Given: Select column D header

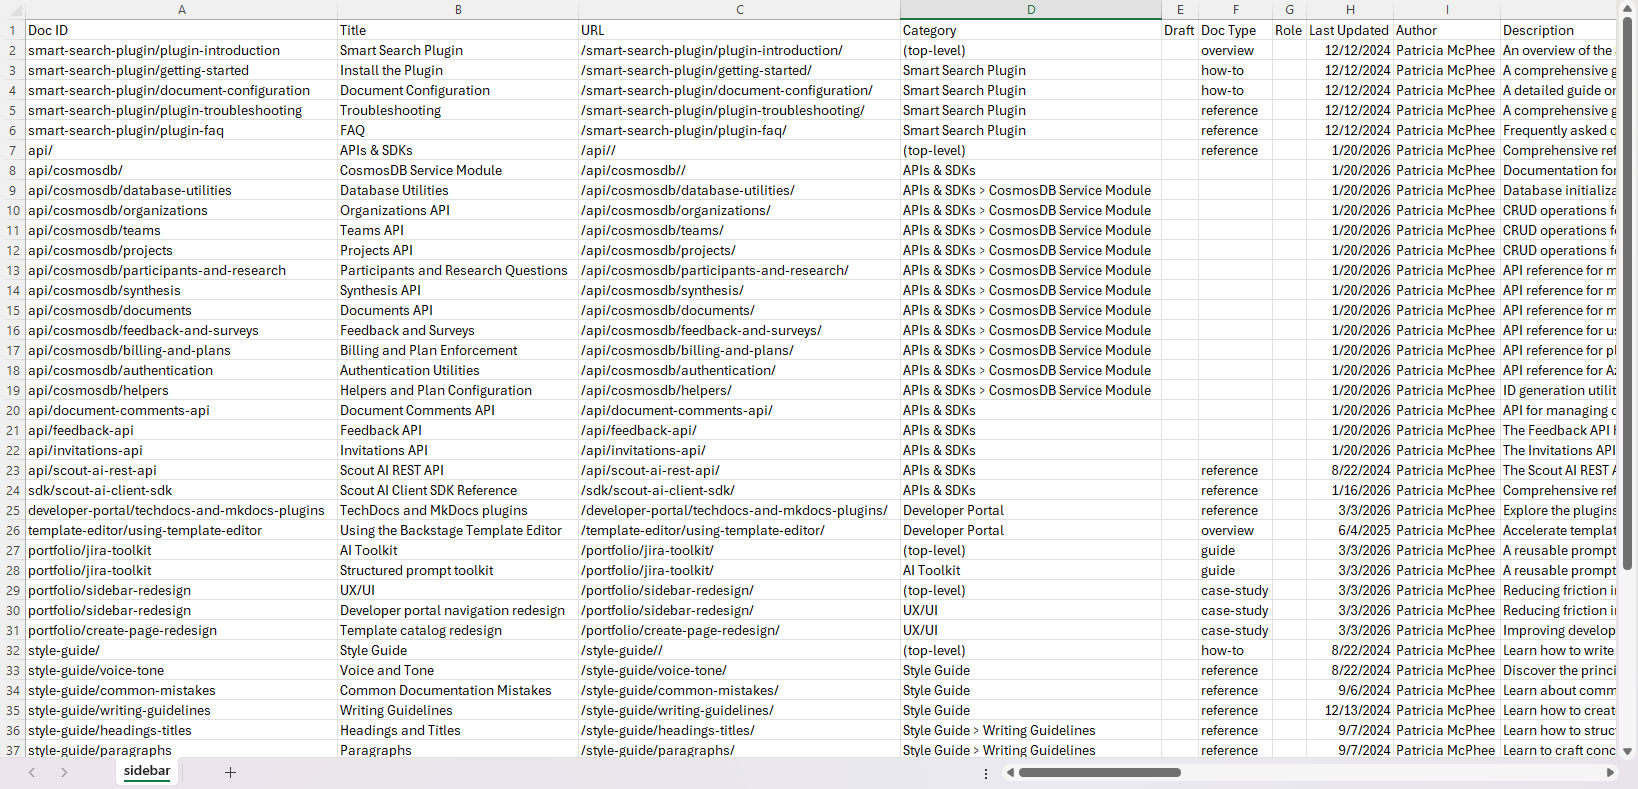Looking at the screenshot, I should [x=1030, y=10].
